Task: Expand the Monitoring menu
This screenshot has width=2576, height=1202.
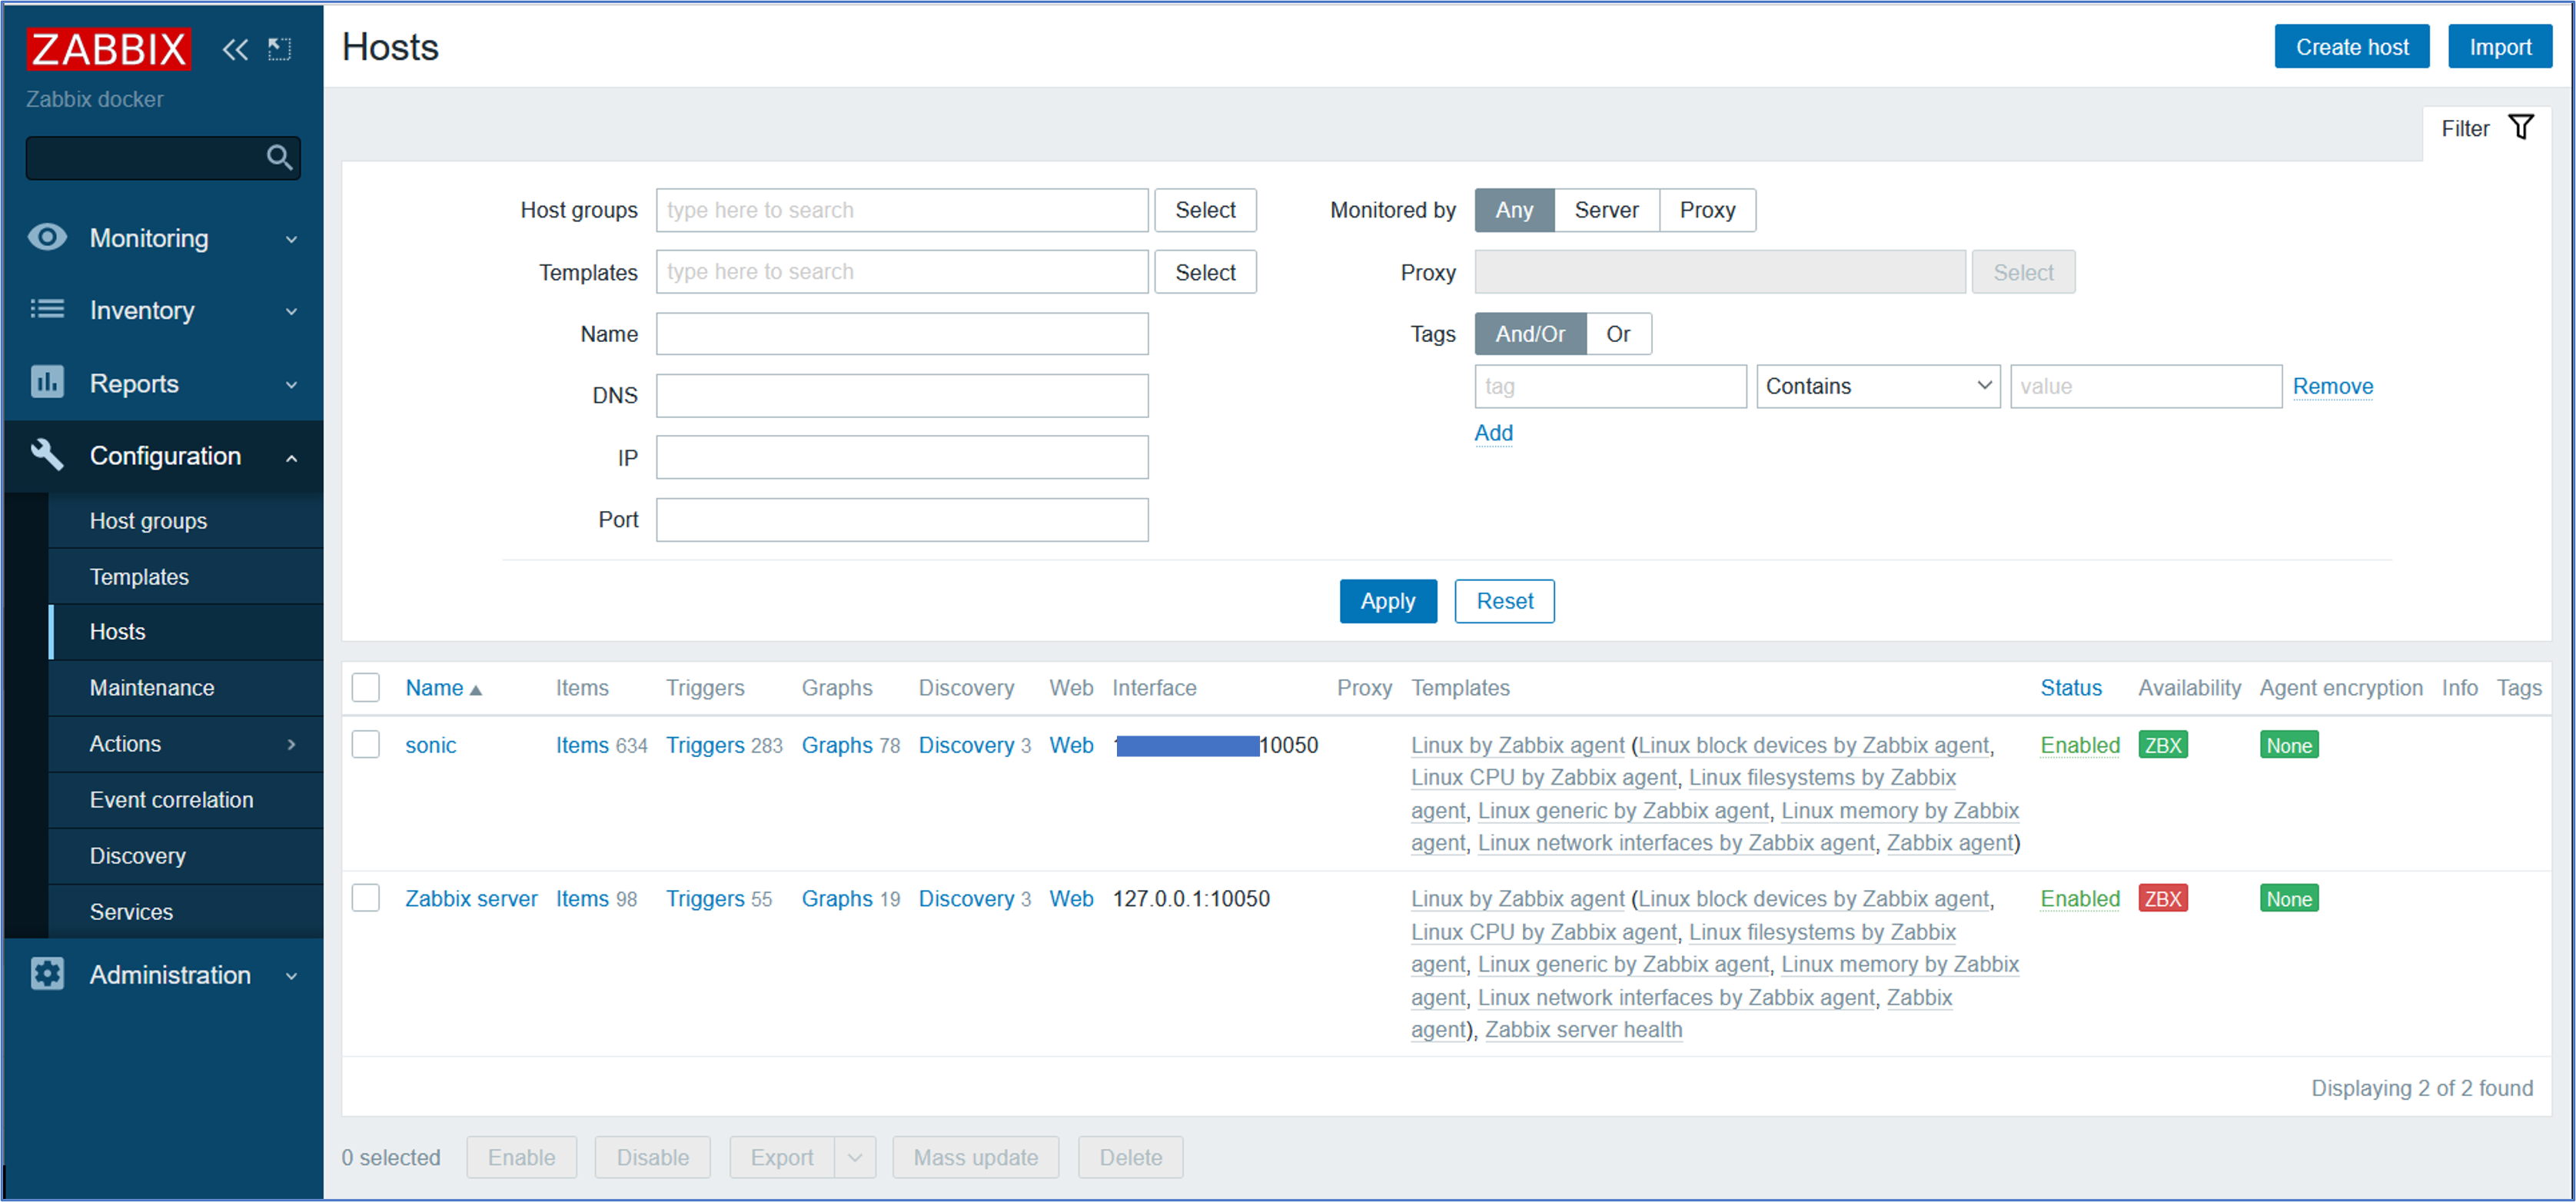Action: pos(292,239)
